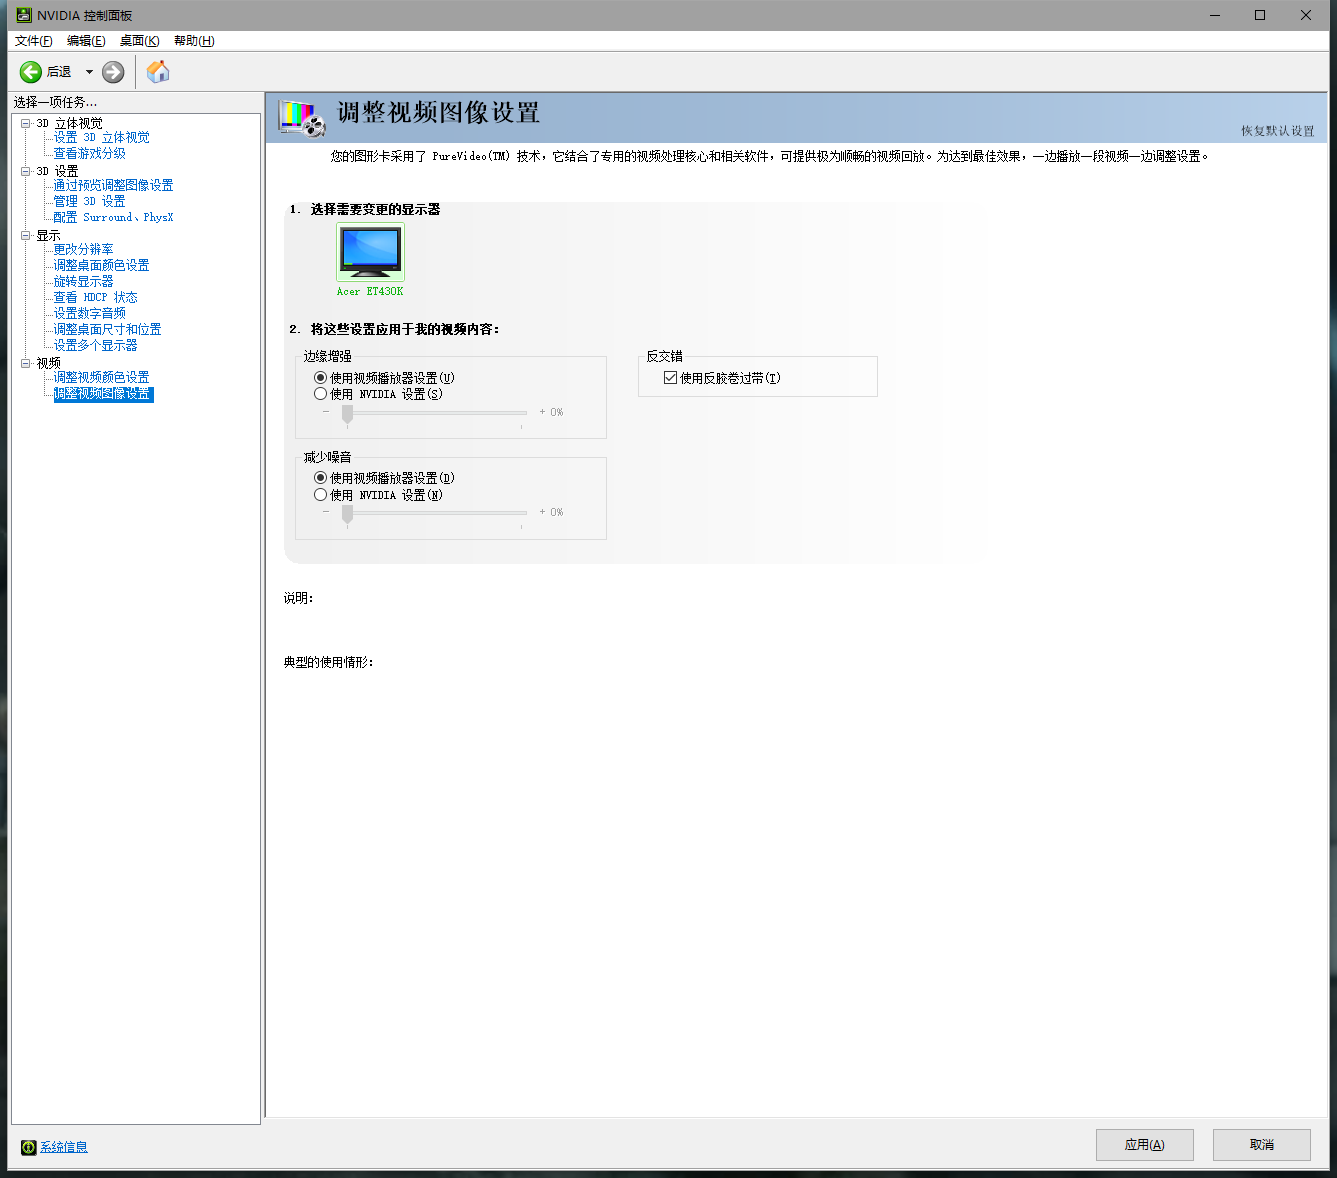The image size is (1337, 1178).
Task: Click the 后退 back button label
Action: tap(59, 72)
